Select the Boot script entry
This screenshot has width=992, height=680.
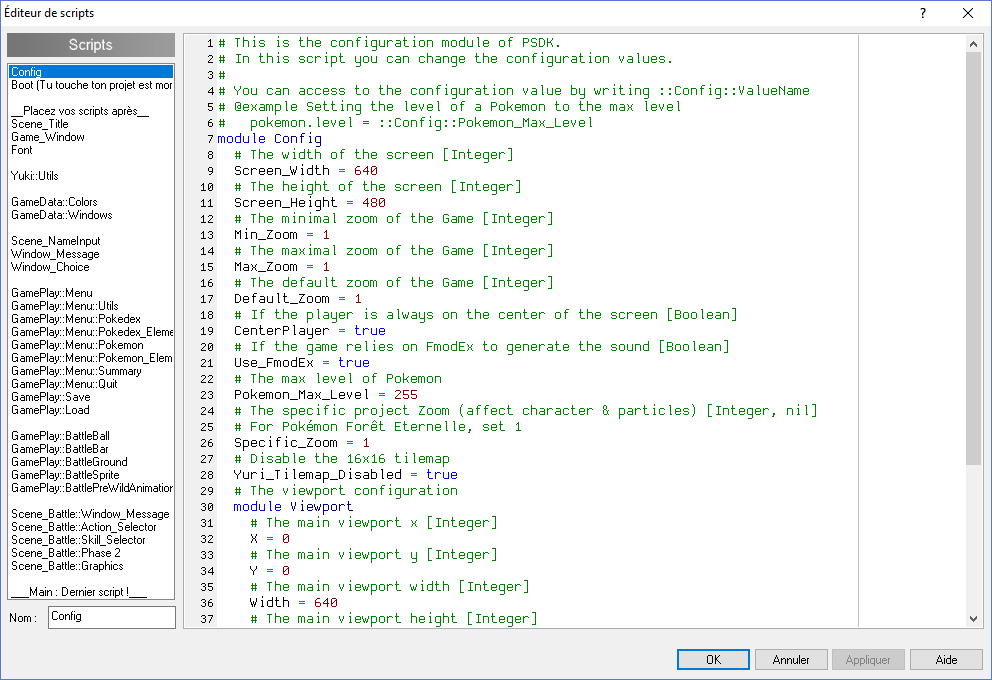point(91,85)
